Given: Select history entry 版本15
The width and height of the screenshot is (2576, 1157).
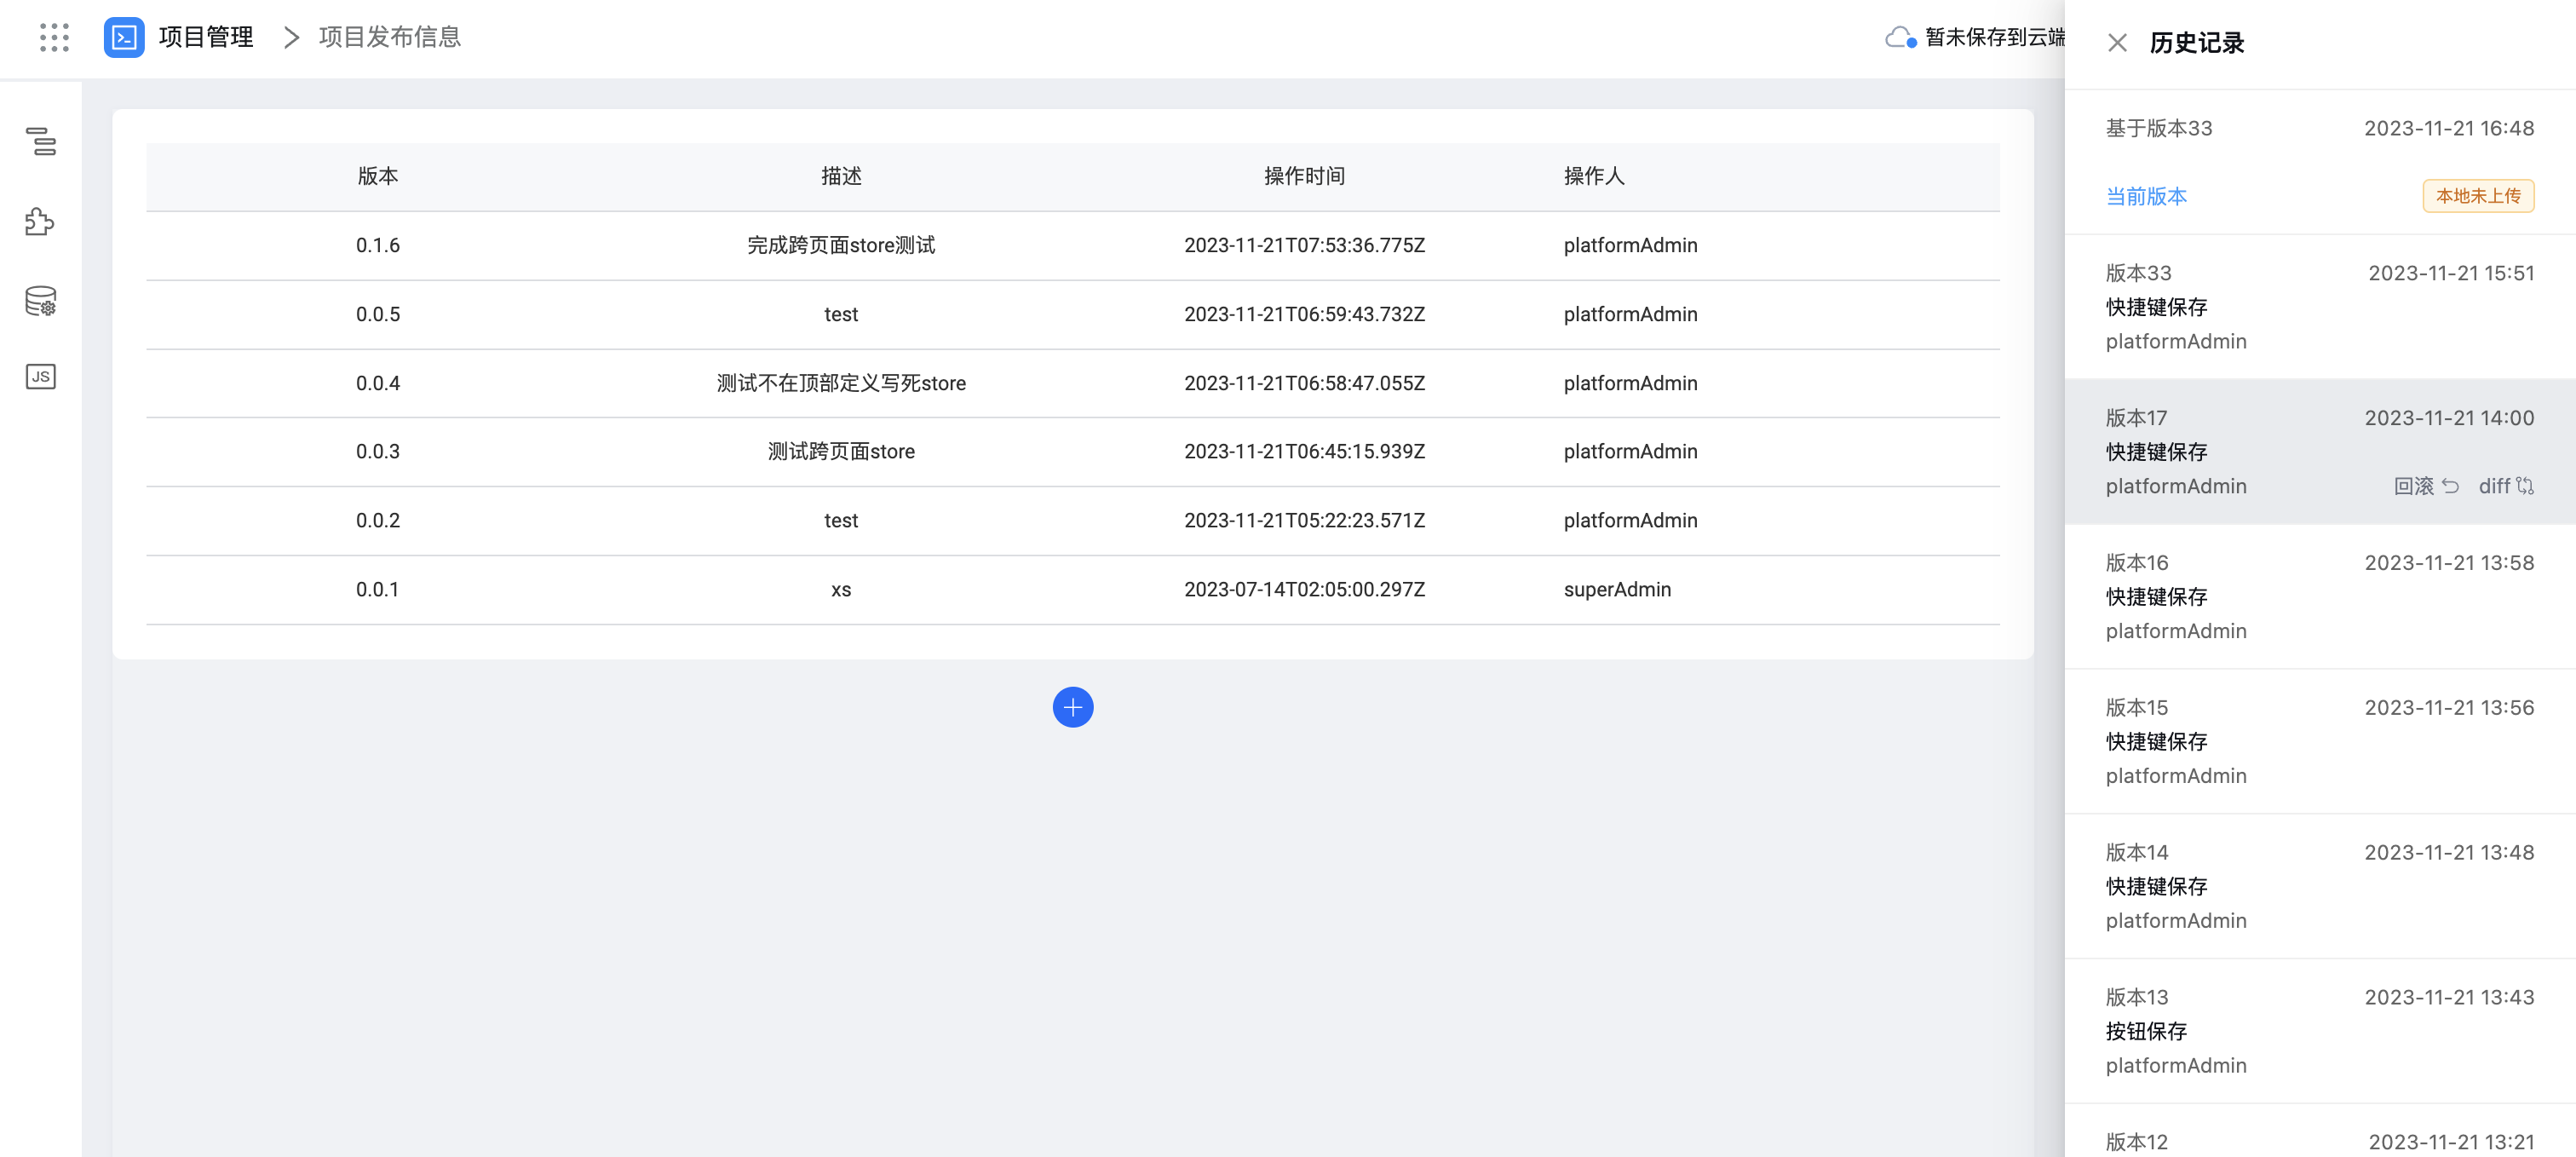Looking at the screenshot, I should tap(2320, 742).
